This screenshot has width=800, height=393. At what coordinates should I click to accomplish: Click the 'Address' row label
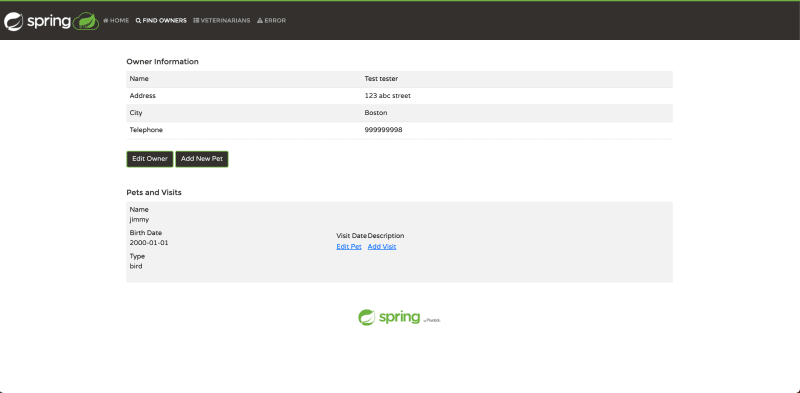pos(142,95)
